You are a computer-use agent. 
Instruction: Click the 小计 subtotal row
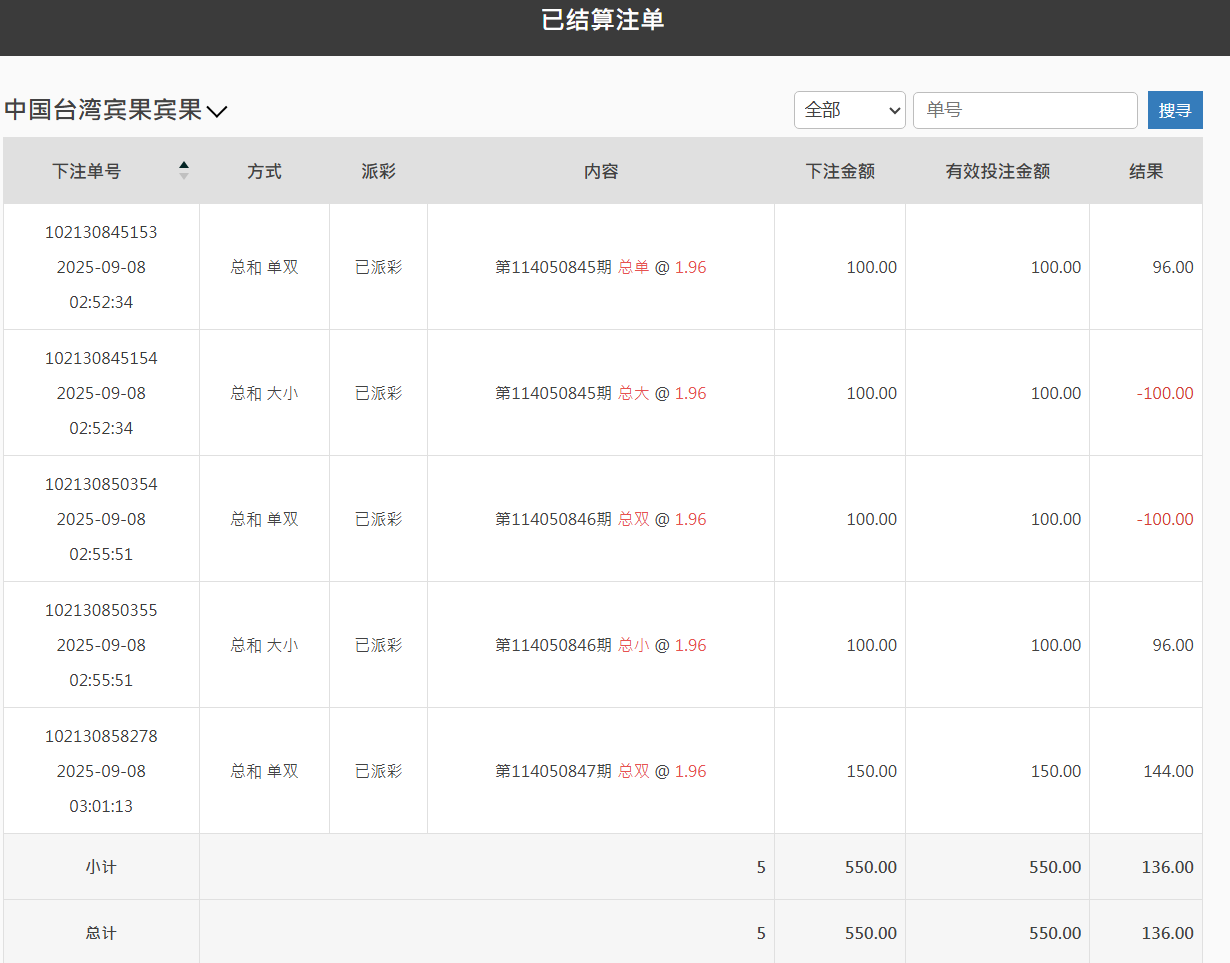click(x=100, y=867)
